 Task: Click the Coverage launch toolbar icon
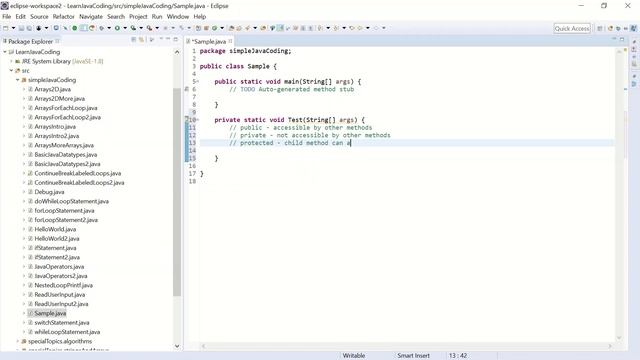[x=133, y=28]
